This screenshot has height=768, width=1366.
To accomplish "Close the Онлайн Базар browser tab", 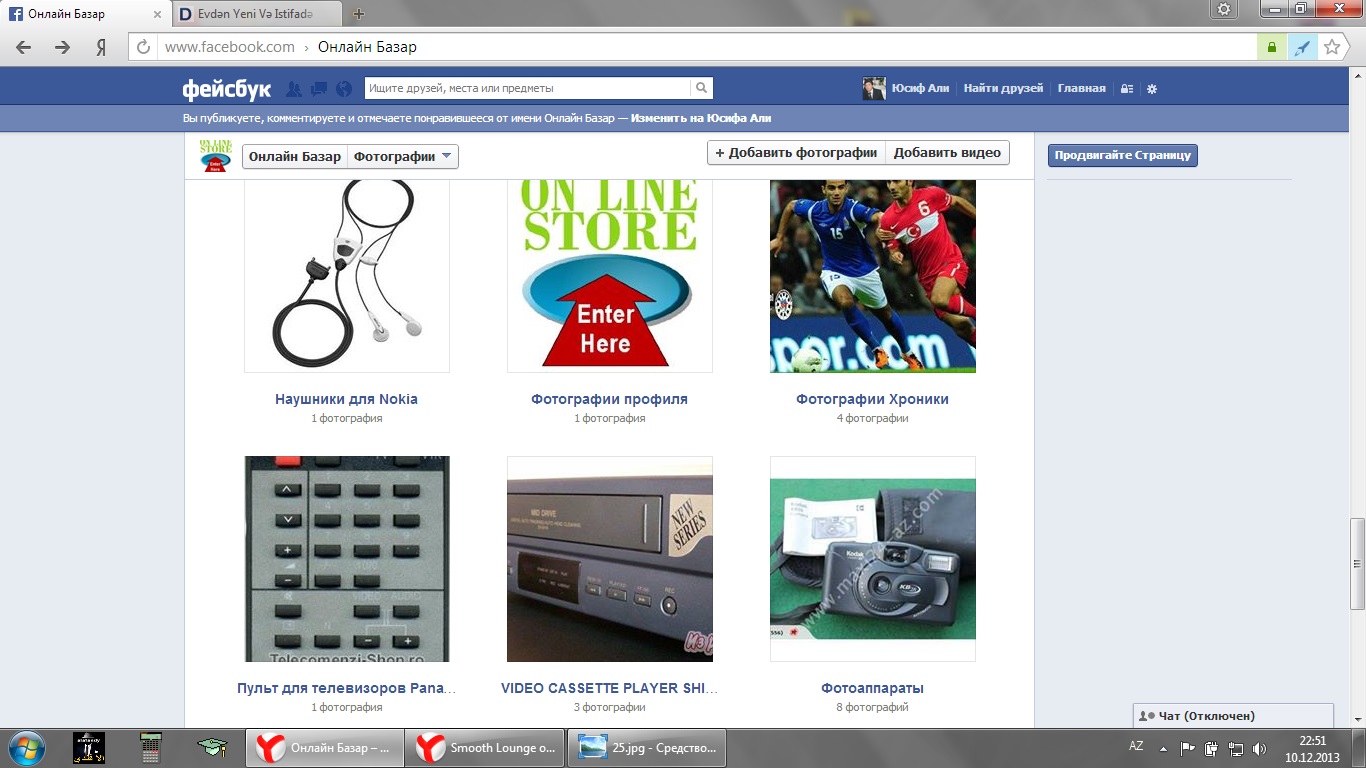I will click(157, 14).
